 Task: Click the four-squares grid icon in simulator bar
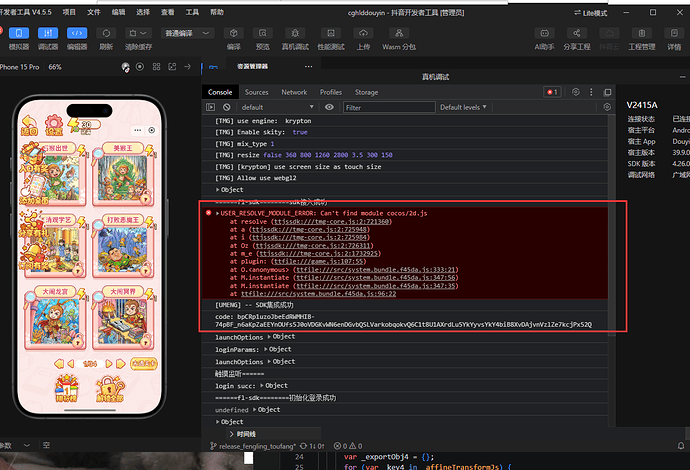pyautogui.click(x=156, y=67)
